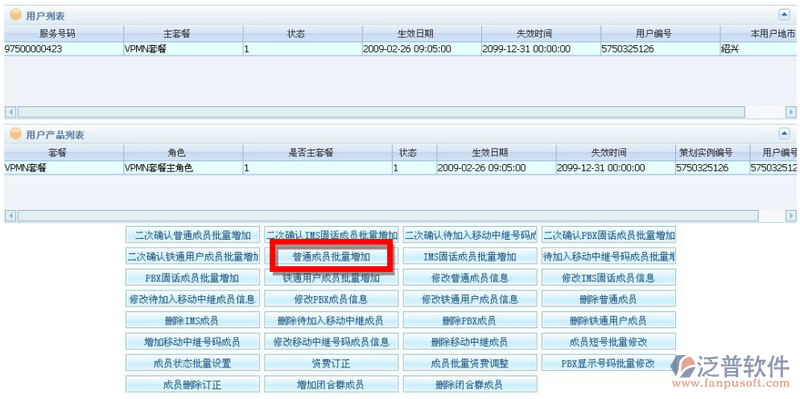Collapse the 用户列表 panel arrow icon

click(x=784, y=15)
